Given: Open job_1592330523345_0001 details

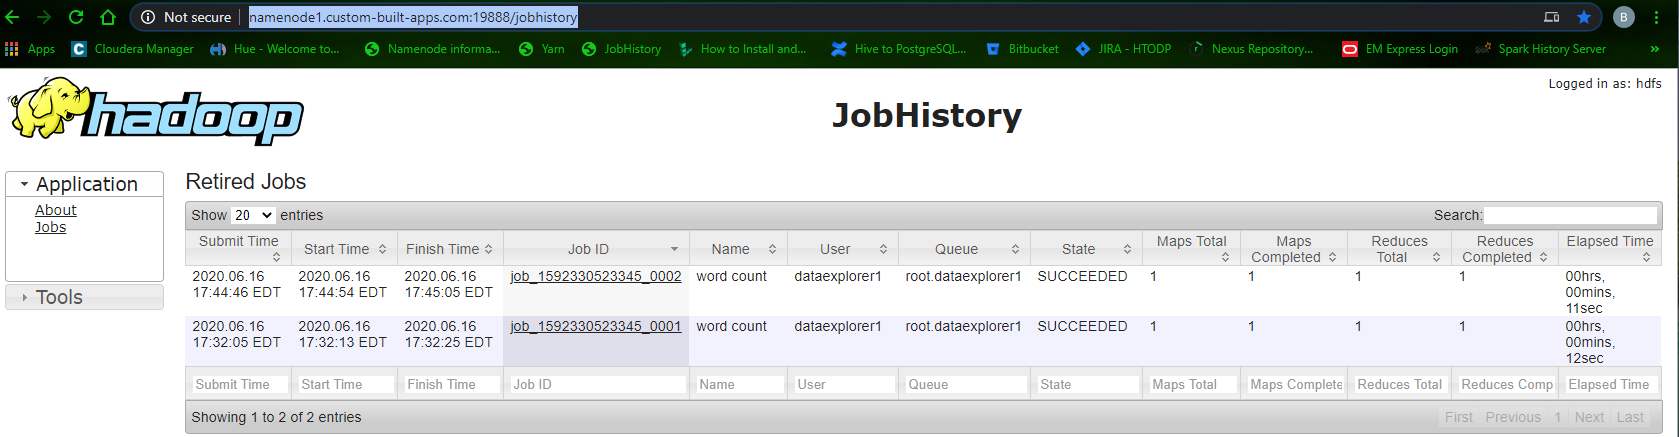Looking at the screenshot, I should point(596,326).
